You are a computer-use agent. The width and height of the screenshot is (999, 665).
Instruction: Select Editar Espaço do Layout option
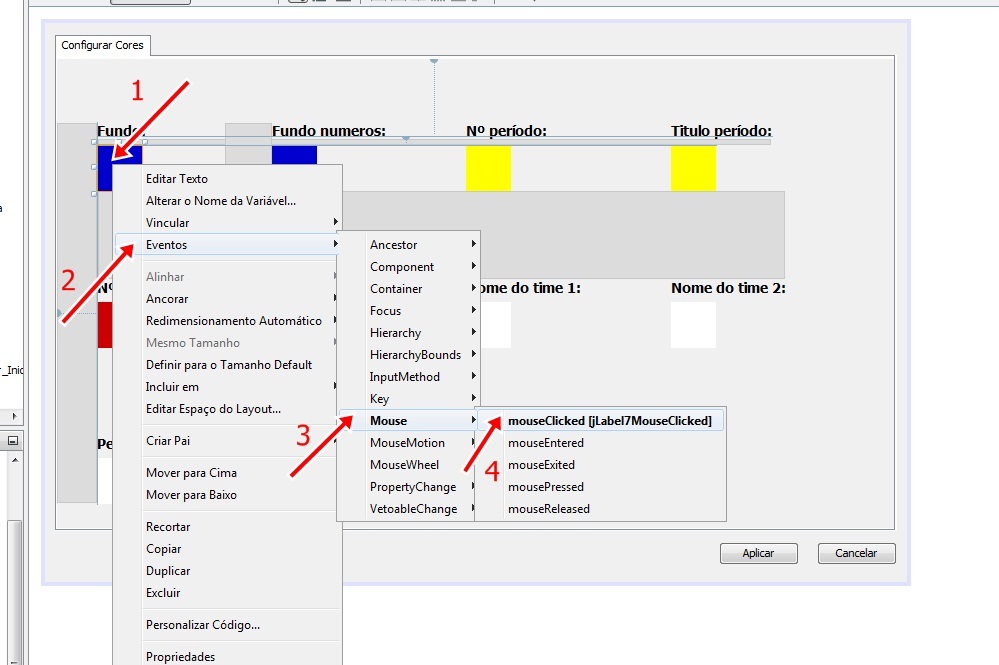click(227, 409)
